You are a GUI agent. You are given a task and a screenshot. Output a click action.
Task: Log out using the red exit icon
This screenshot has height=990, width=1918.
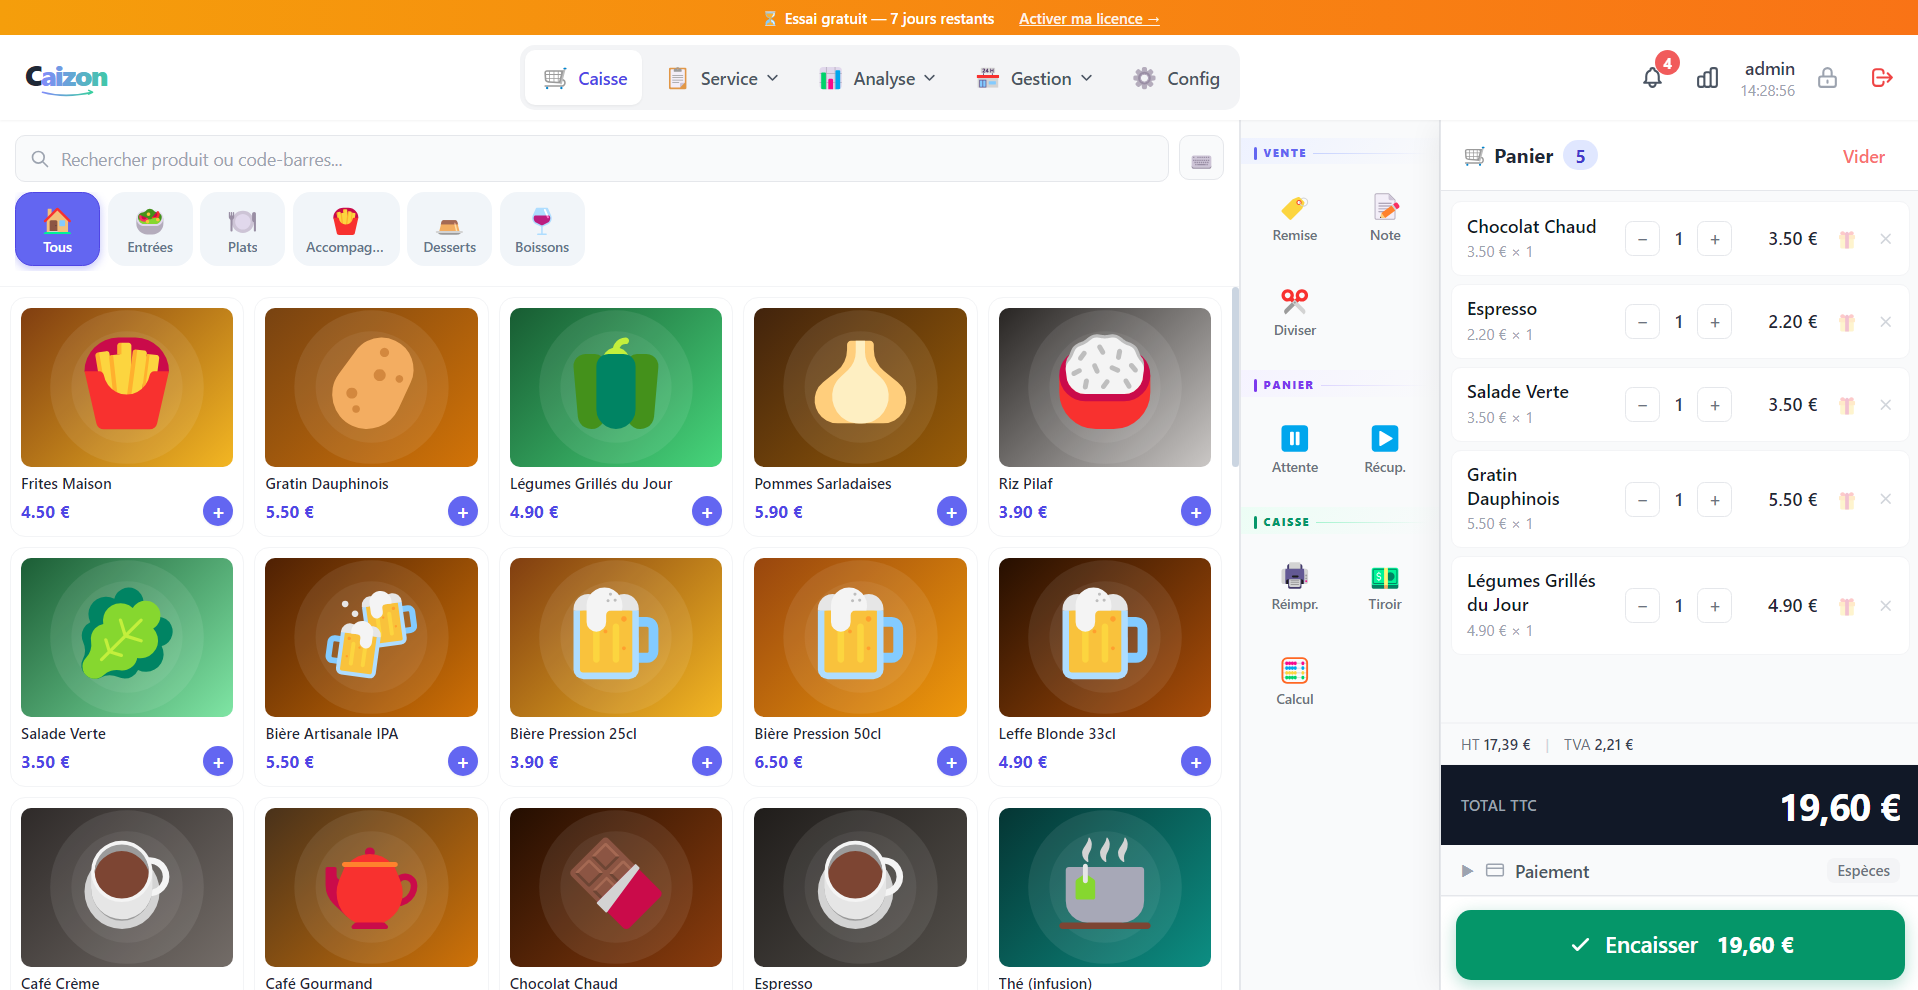coord(1881,78)
